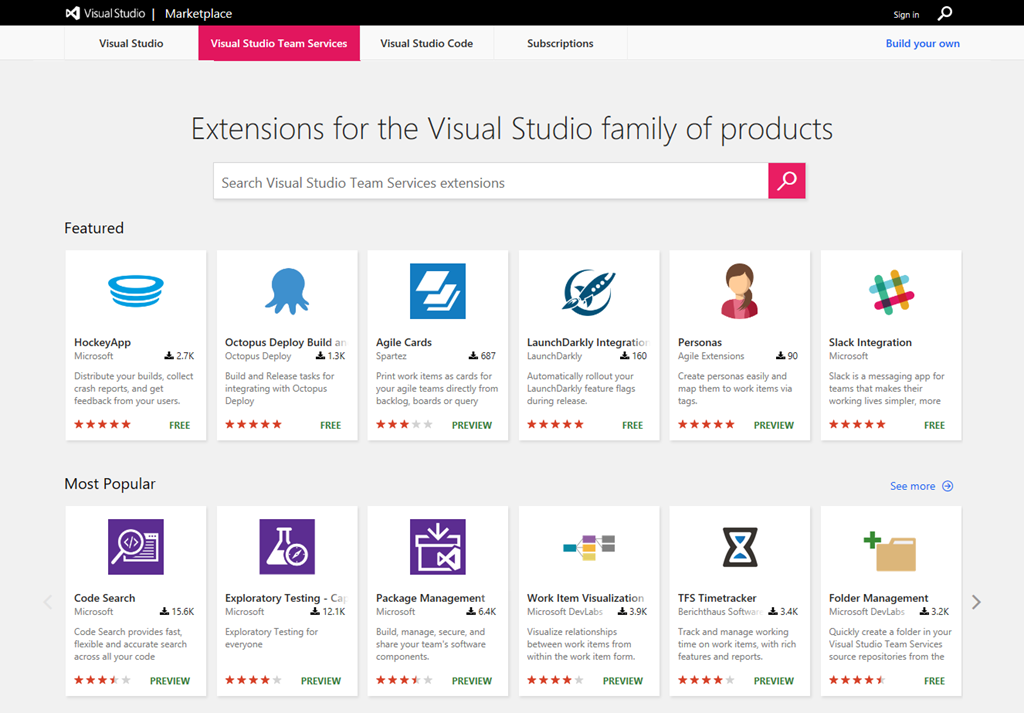Open the Slack Integration hashtag icon
The image size is (1024, 713).
891,292
